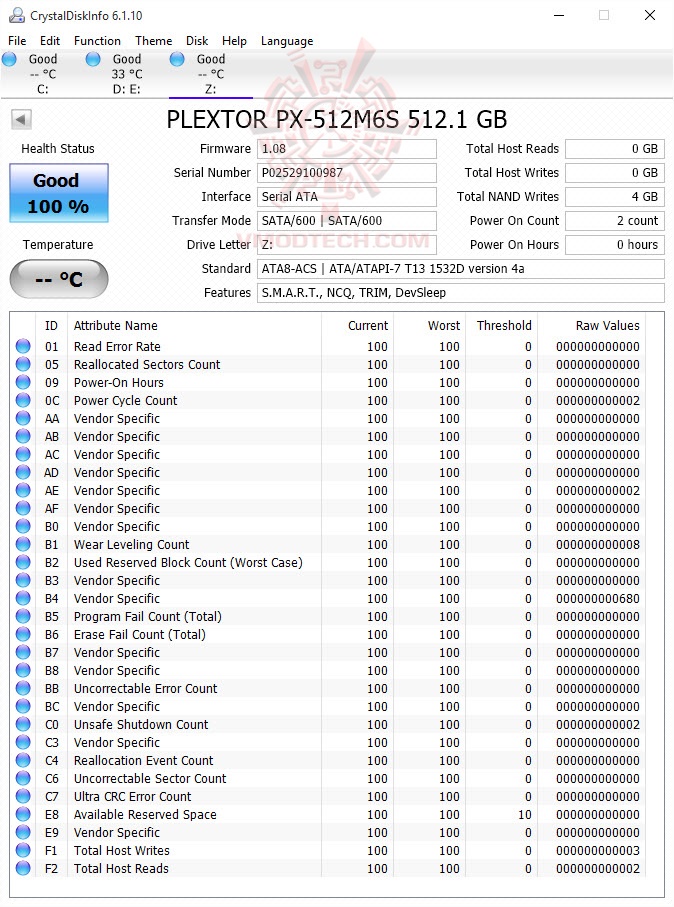
Task: Click status orb for Wear Leveling Count
Action: click(23, 544)
